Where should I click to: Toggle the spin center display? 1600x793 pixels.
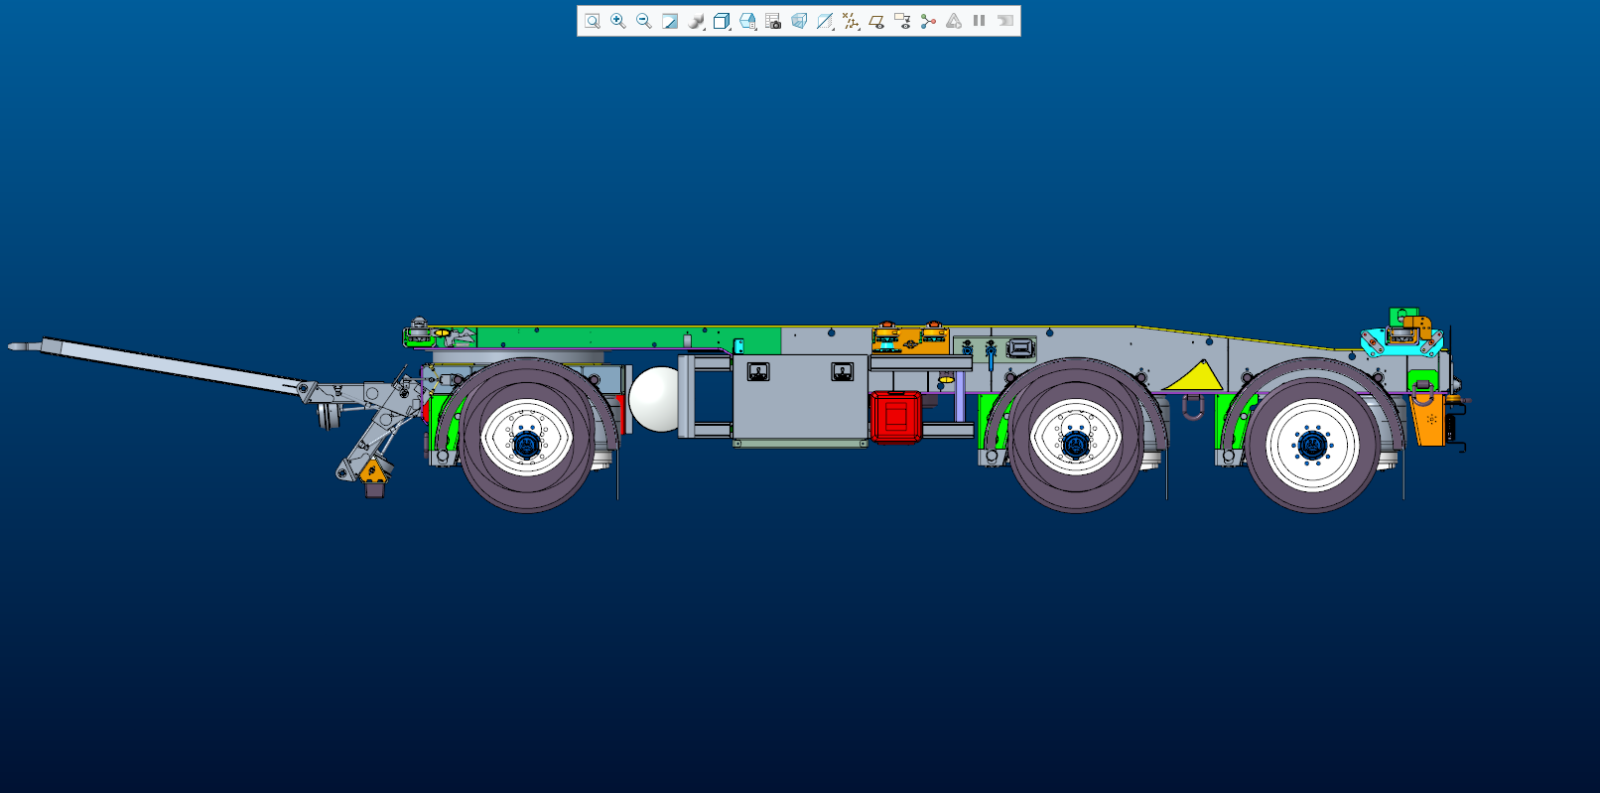point(928,21)
